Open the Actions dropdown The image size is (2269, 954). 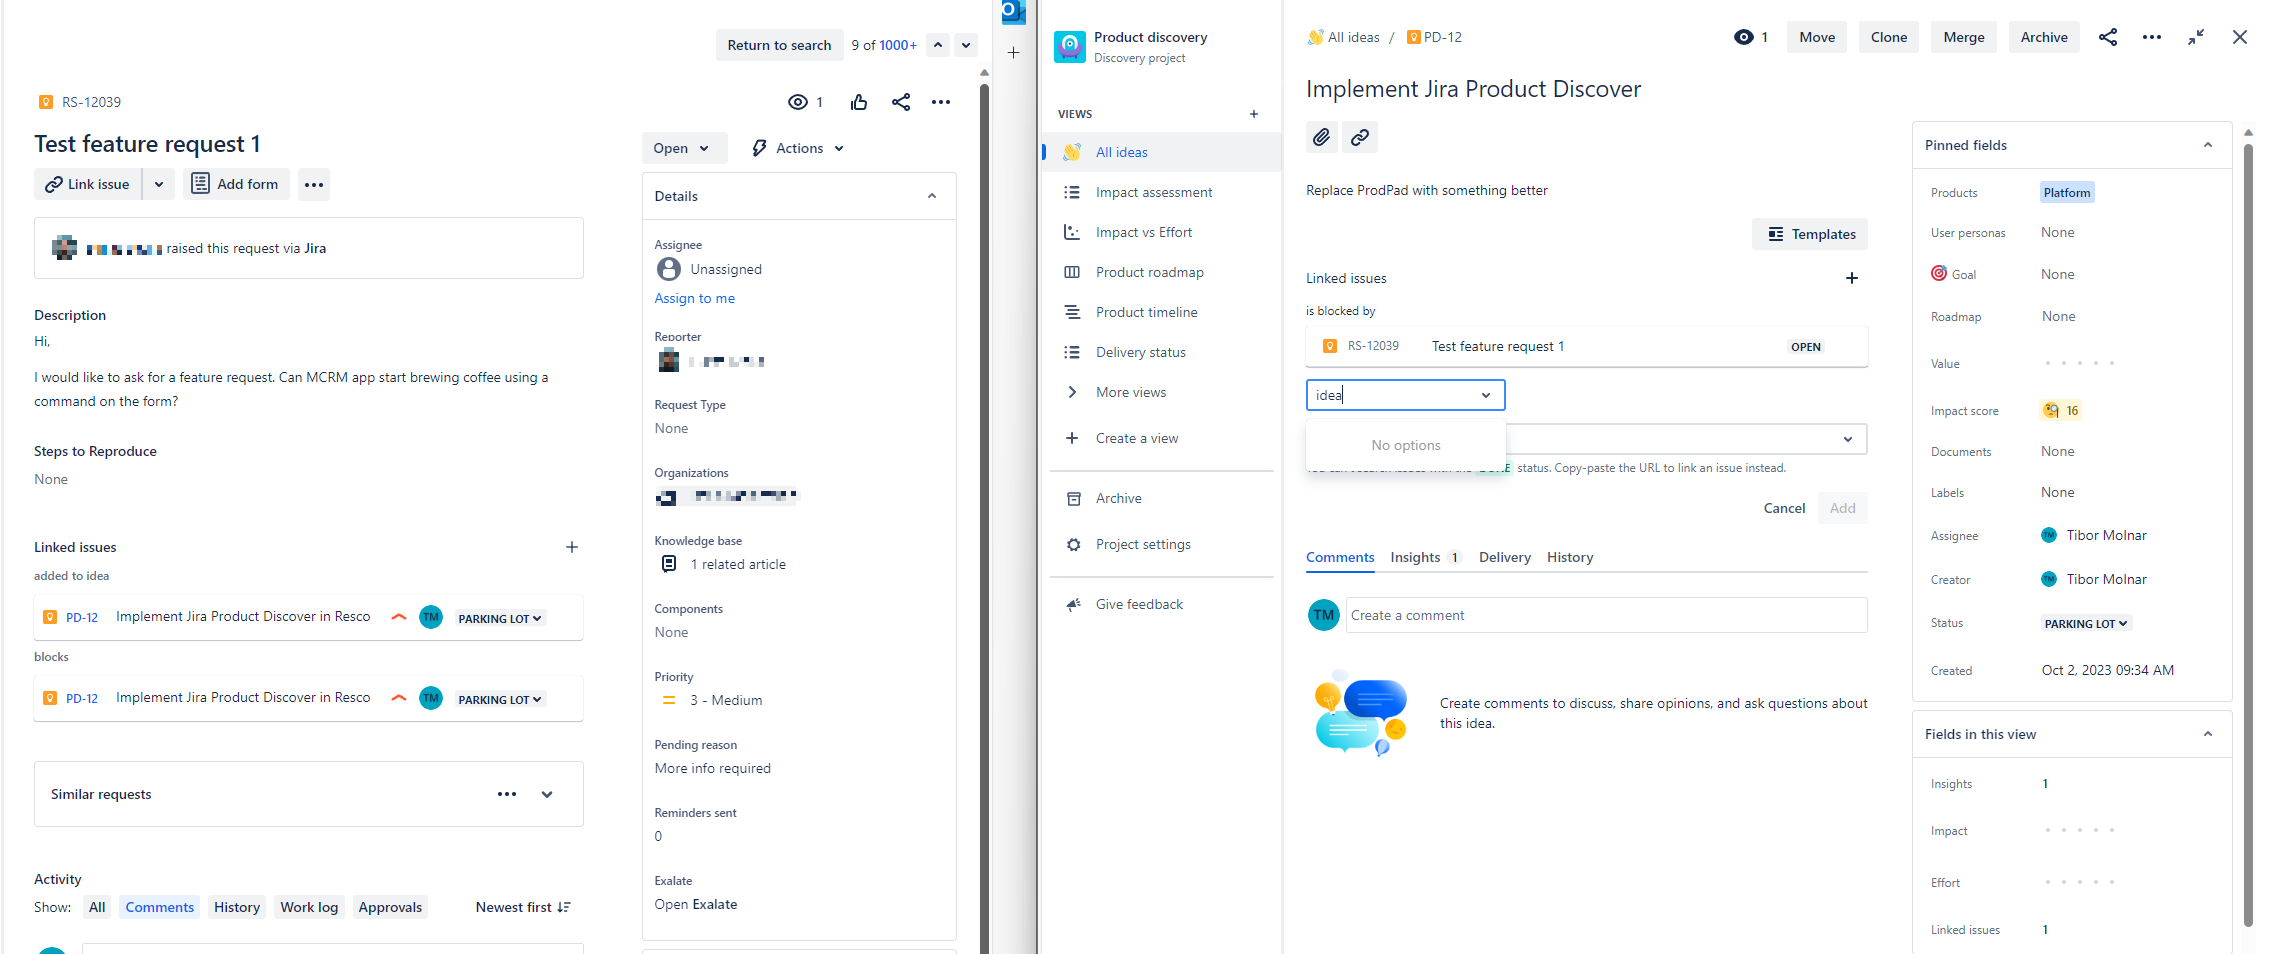coord(798,148)
